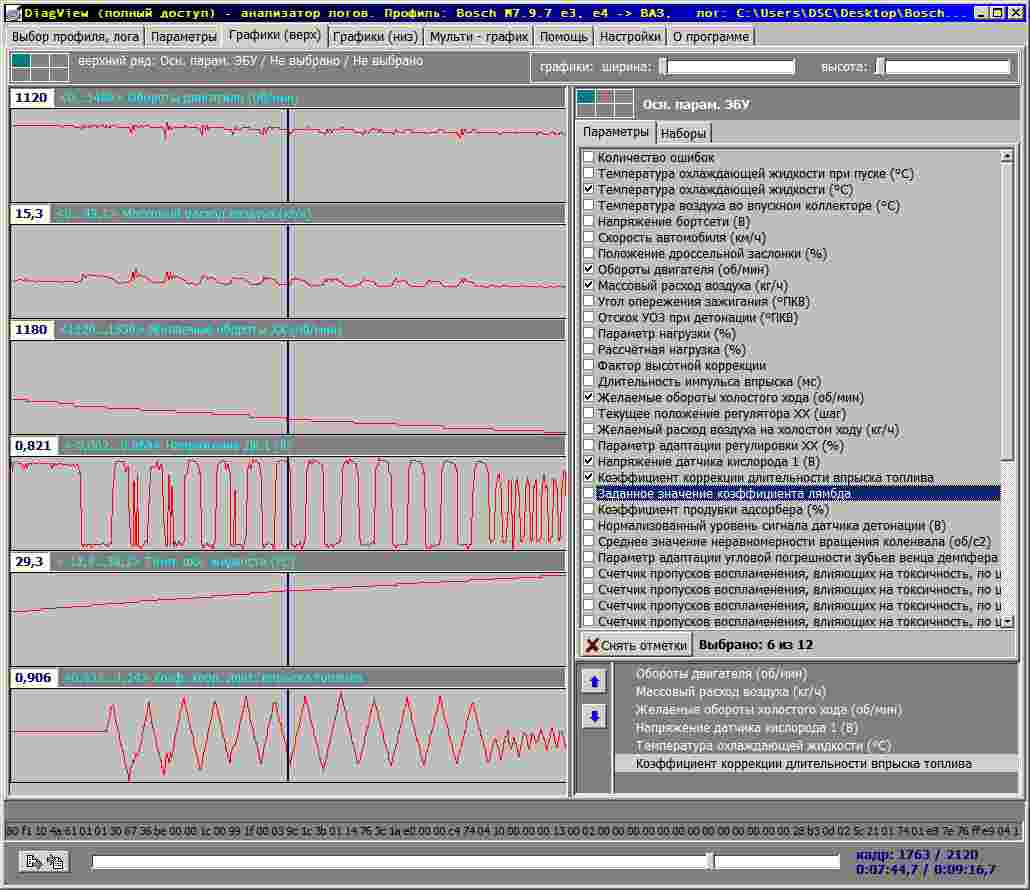Enable the Количество ошибок checkbox
The height and width of the screenshot is (890, 1030).
coord(588,158)
